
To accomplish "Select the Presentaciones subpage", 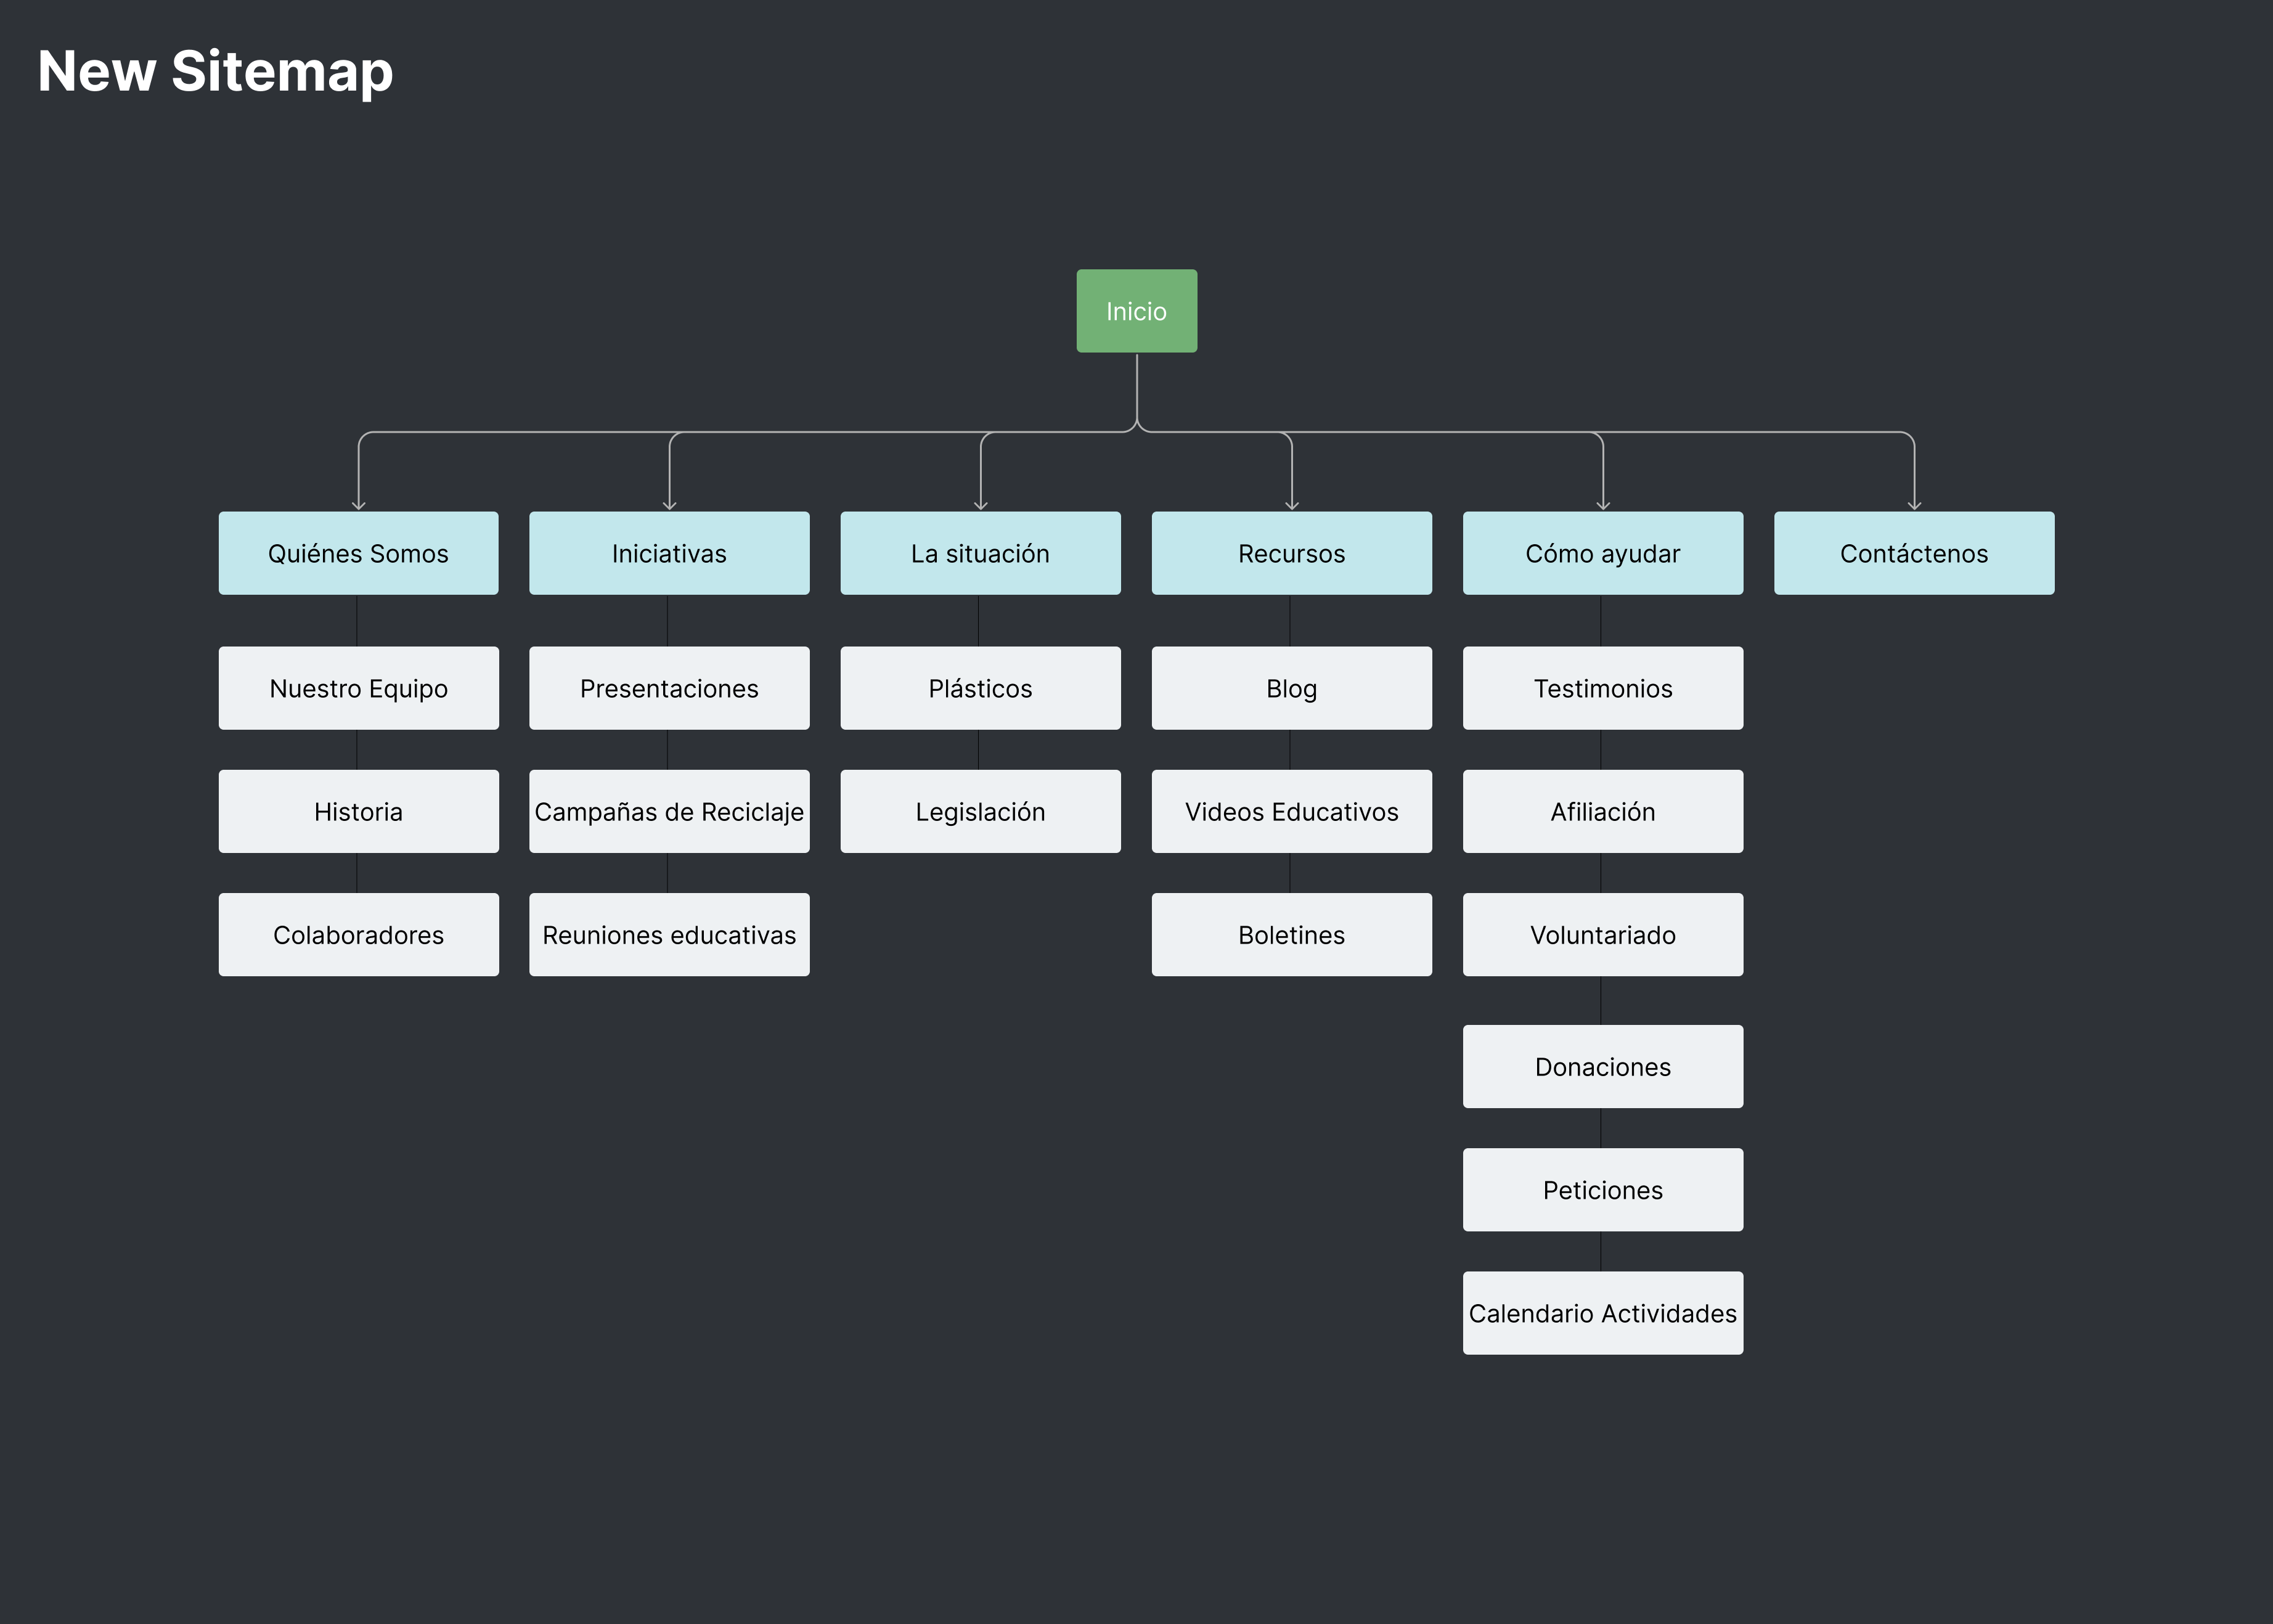I will [x=669, y=687].
